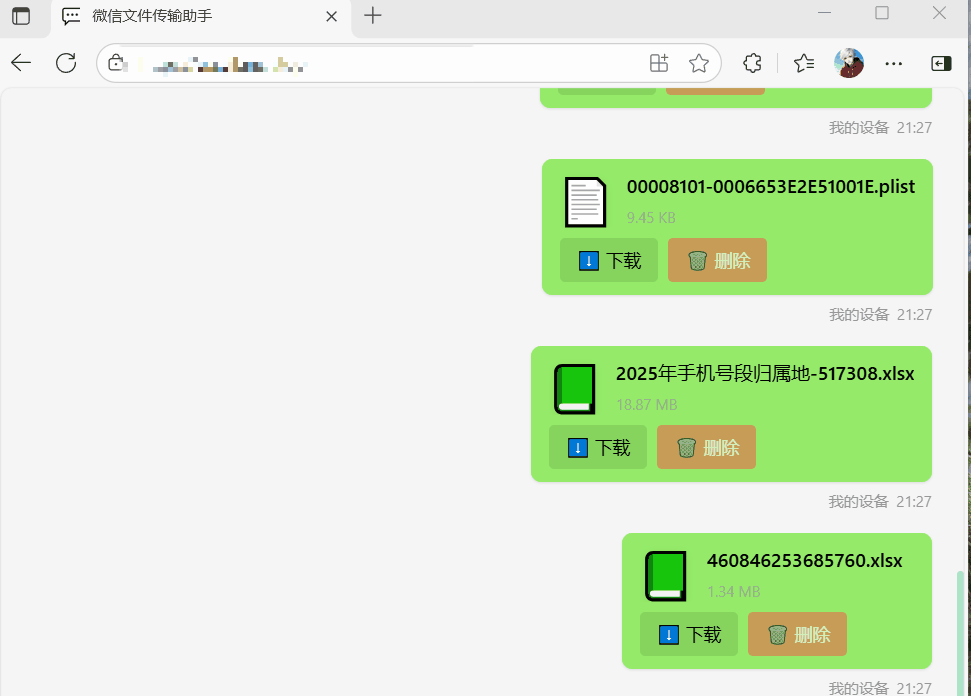
Task: Click the green book icon for 2025年手机号段归属地 file
Action: pos(574,389)
